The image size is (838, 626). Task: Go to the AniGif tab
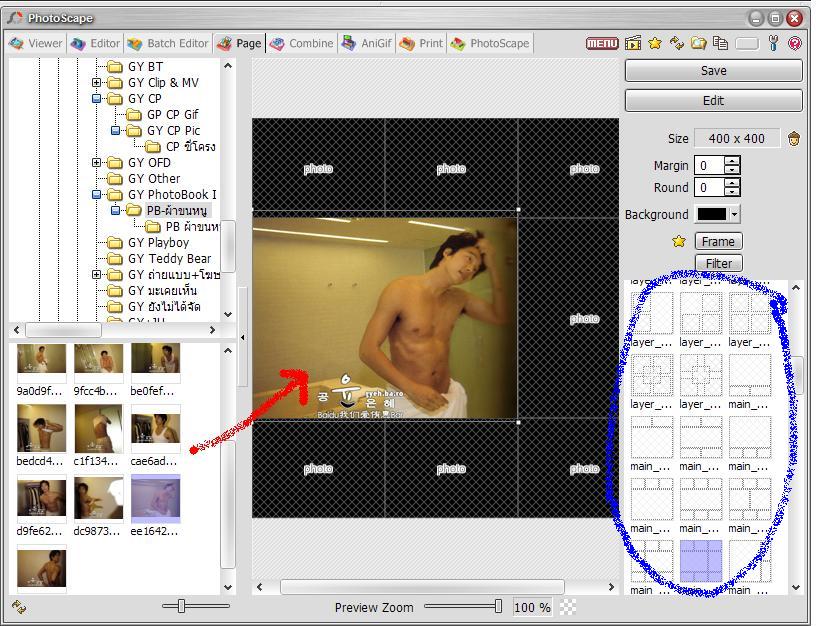click(x=367, y=43)
